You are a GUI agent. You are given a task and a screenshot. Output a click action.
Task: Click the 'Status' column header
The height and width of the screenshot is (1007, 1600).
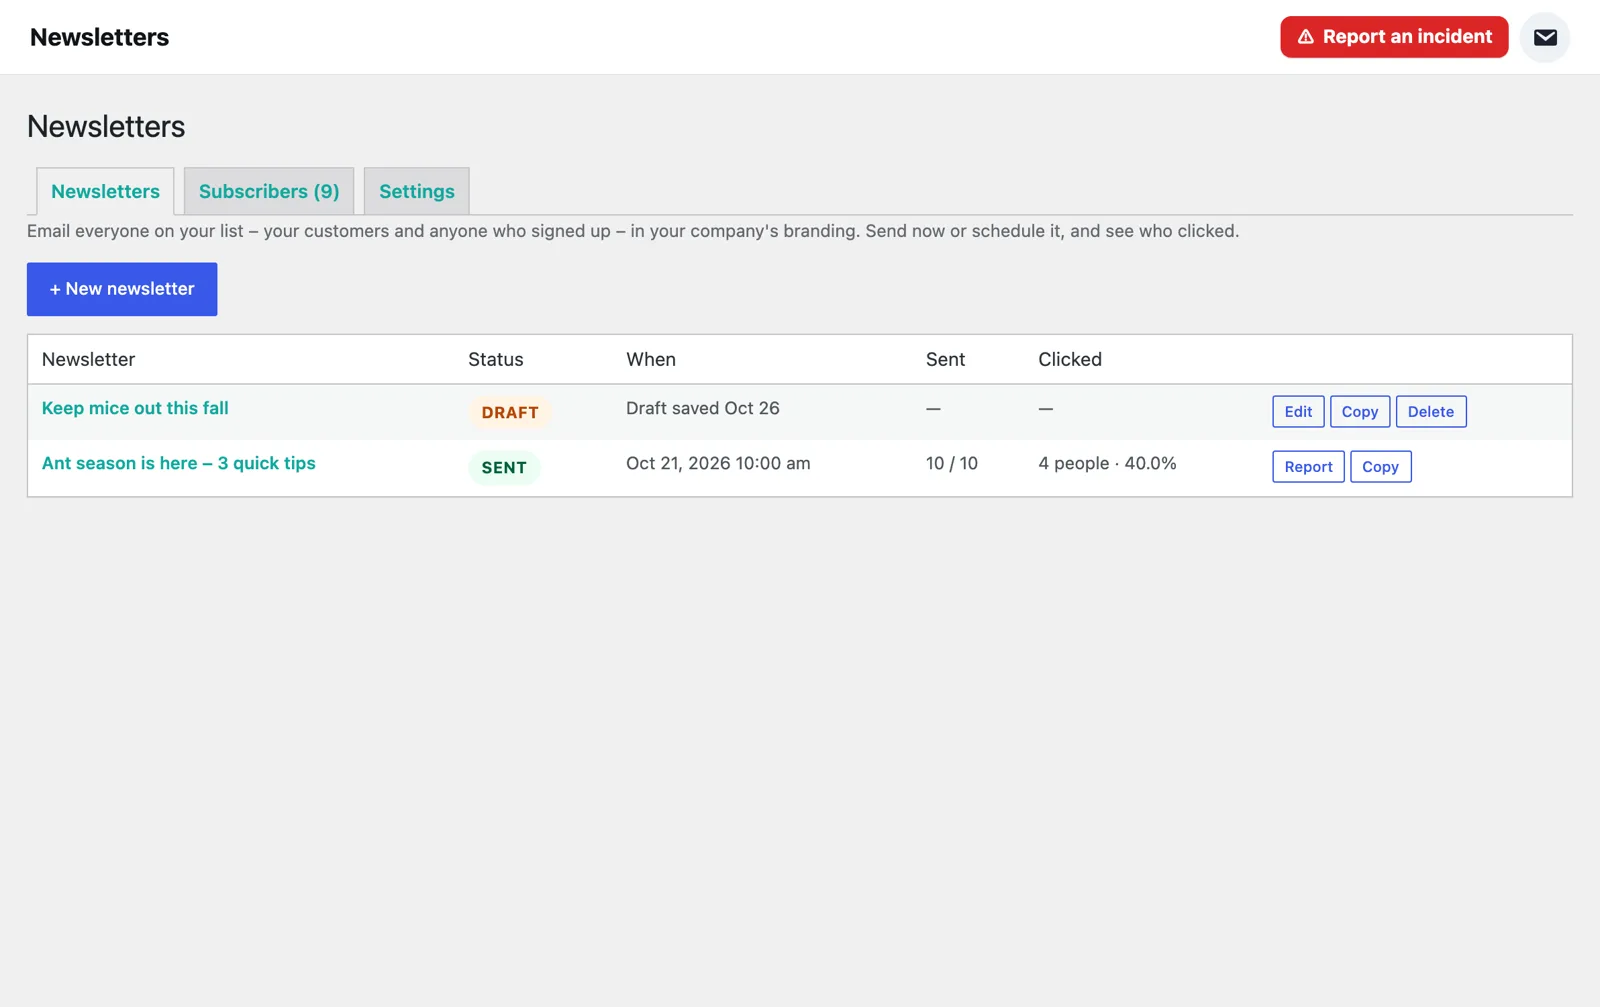[x=496, y=359]
